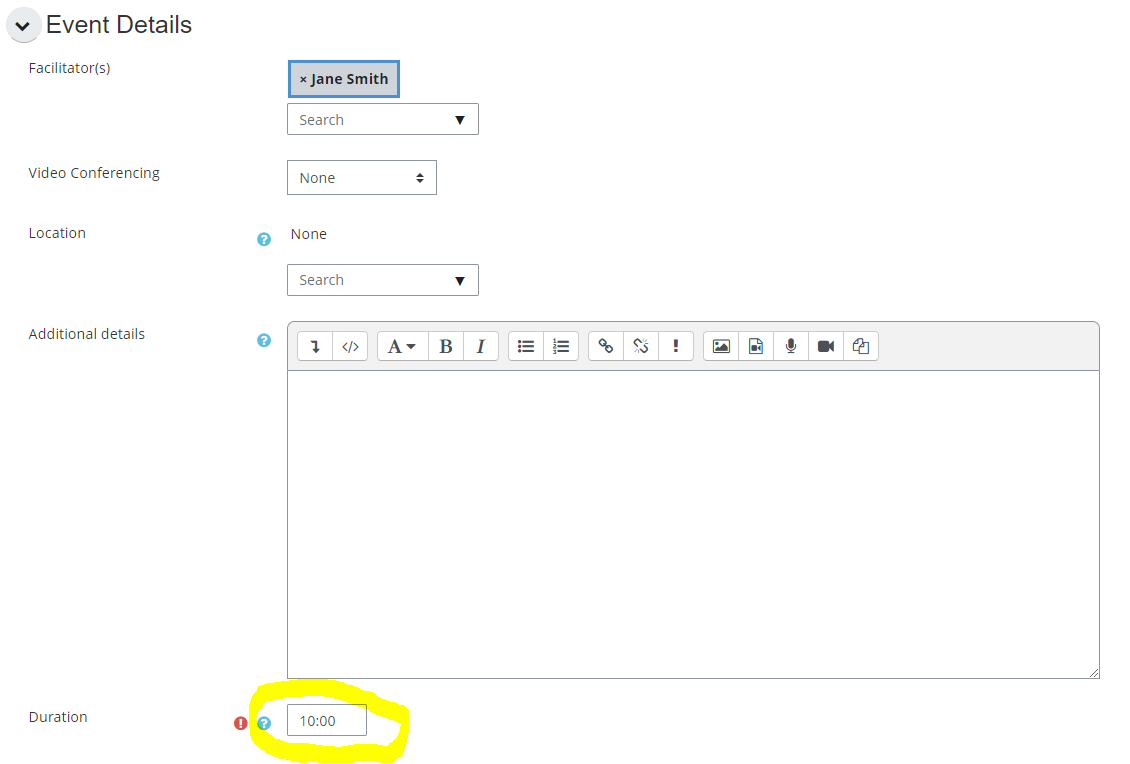Open the Facilitator search dropdown

point(382,120)
